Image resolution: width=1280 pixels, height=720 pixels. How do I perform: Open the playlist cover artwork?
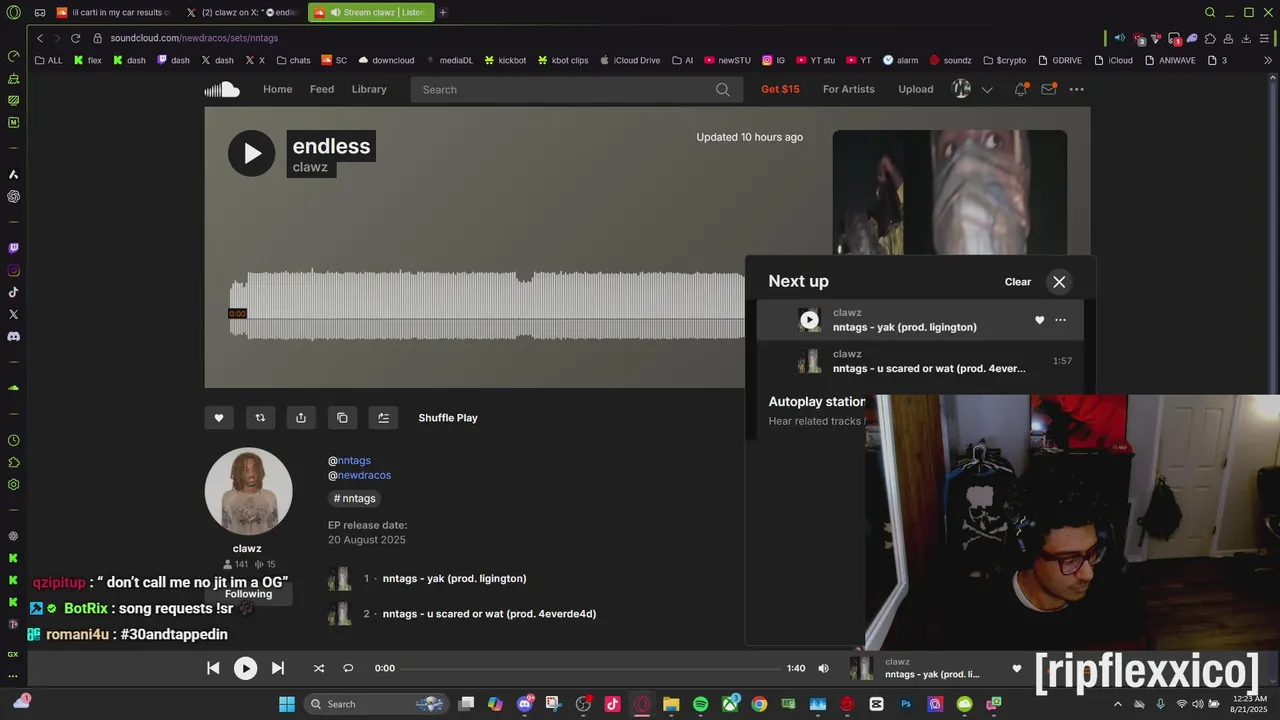(949, 192)
